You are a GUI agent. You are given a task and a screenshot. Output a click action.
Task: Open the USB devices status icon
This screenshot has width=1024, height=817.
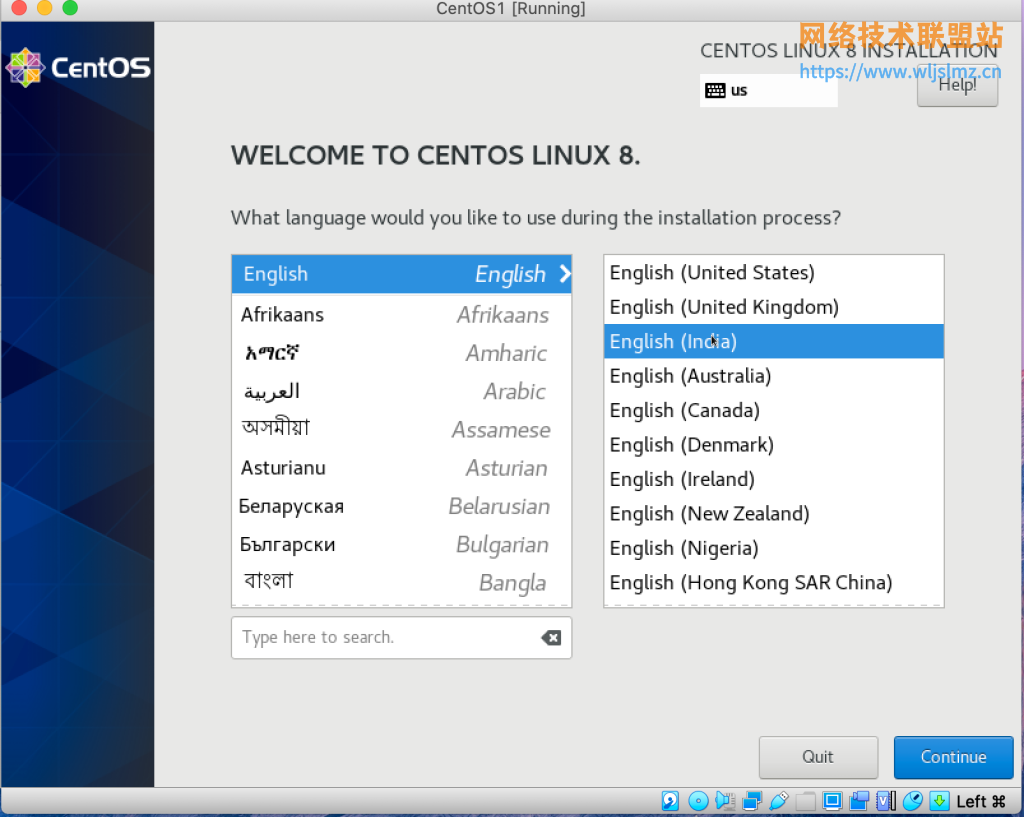click(x=779, y=800)
